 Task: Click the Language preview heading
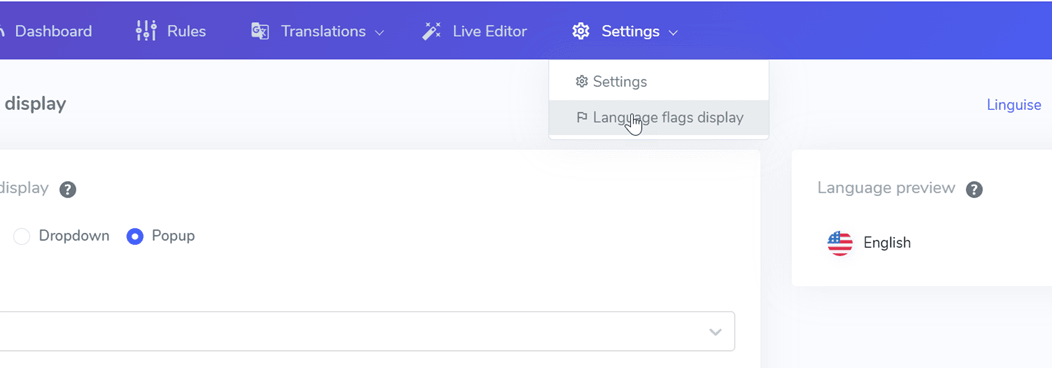click(x=886, y=188)
